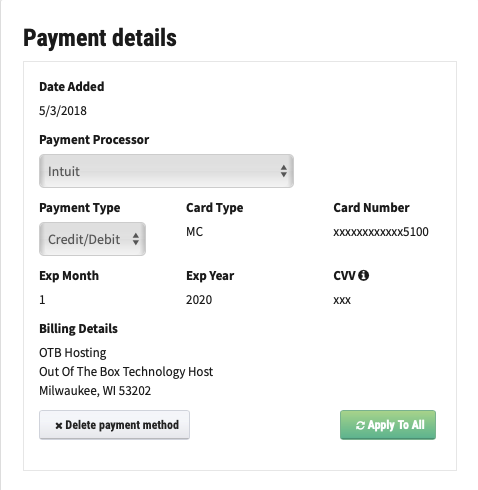
Task: Click the card type value MC
Action: point(194,232)
